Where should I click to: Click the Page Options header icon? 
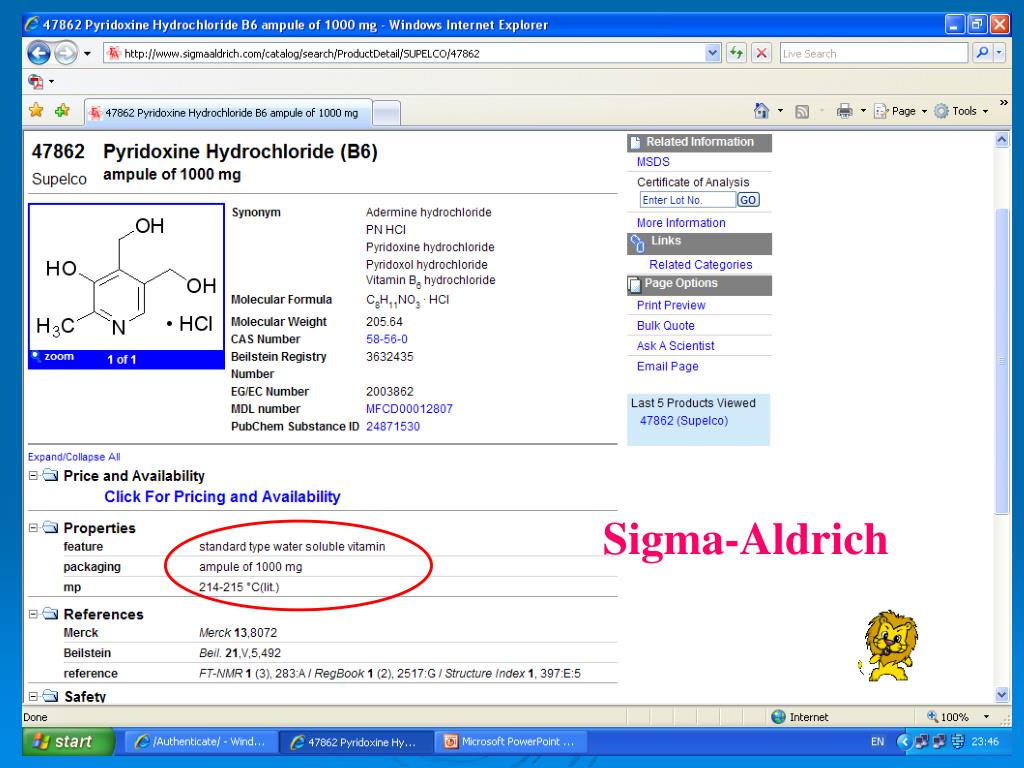pyautogui.click(x=634, y=284)
